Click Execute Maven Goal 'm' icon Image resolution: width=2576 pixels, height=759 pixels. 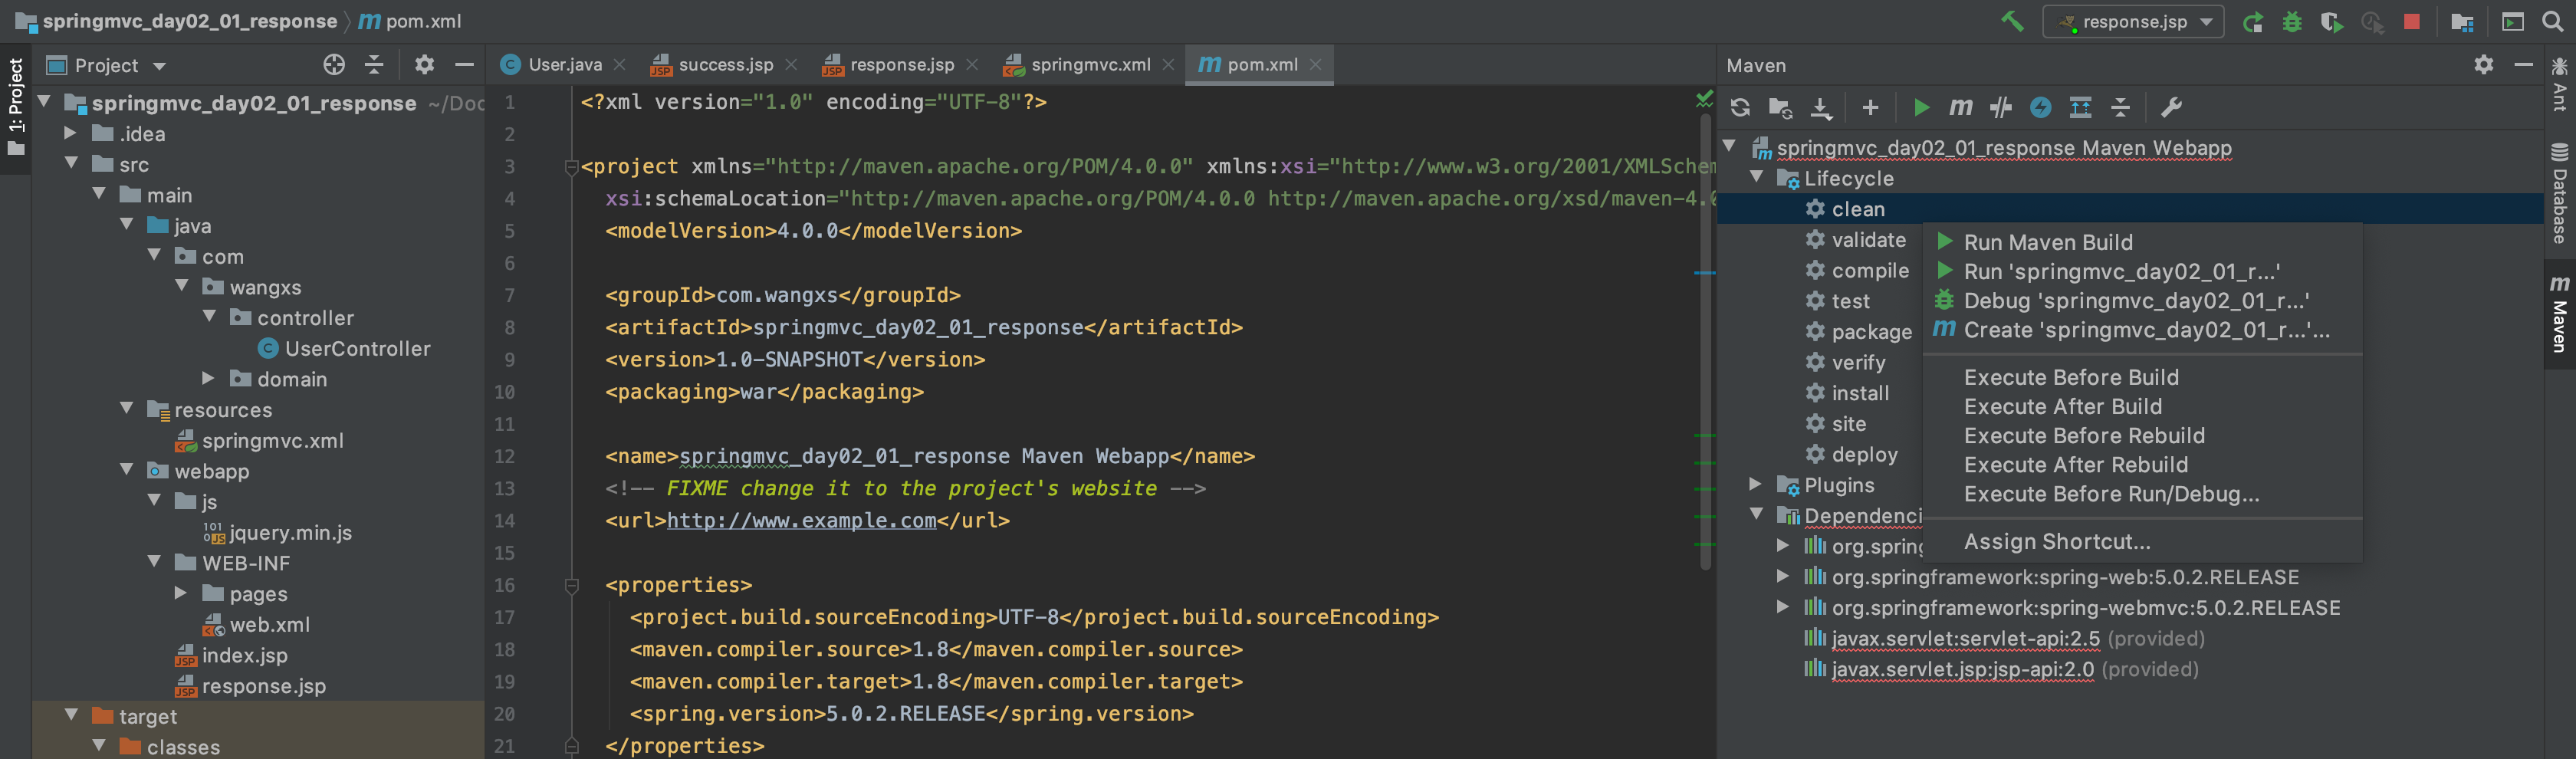[1960, 108]
